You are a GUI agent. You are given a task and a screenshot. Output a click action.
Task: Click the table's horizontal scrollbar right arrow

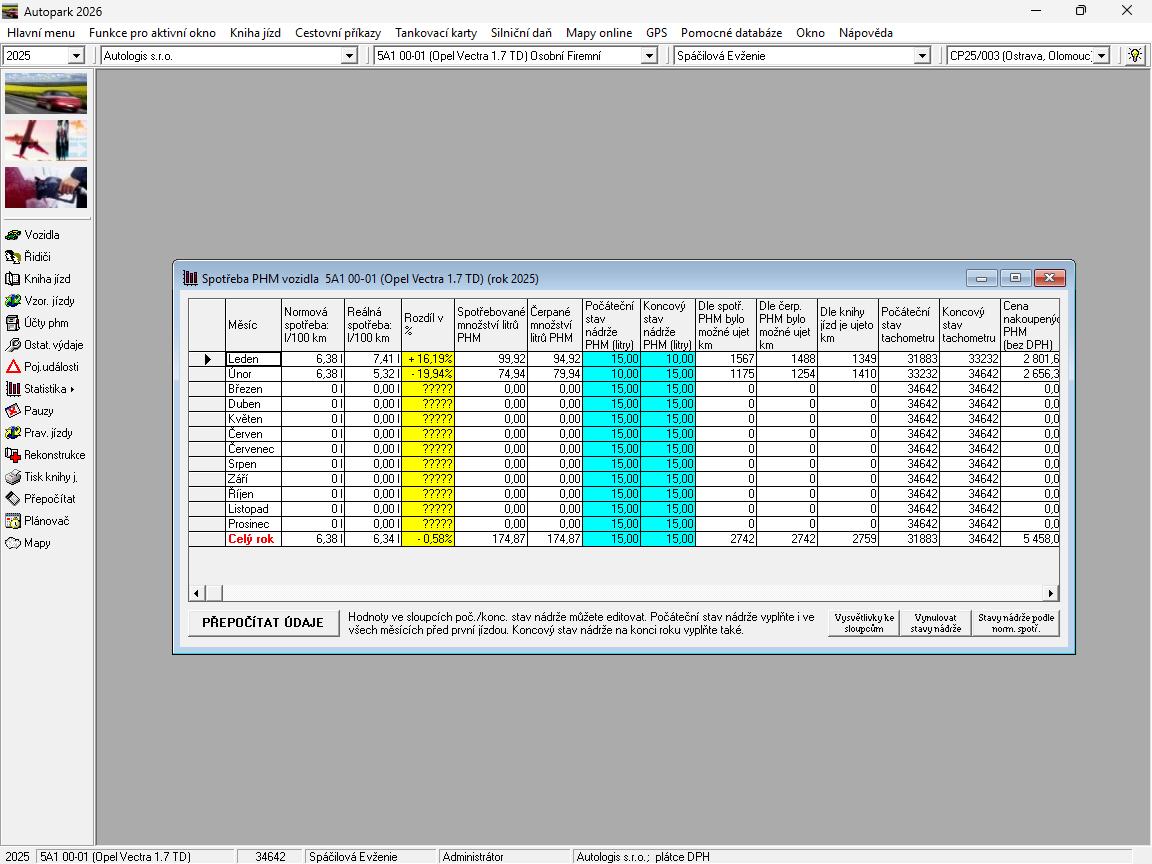[1050, 593]
